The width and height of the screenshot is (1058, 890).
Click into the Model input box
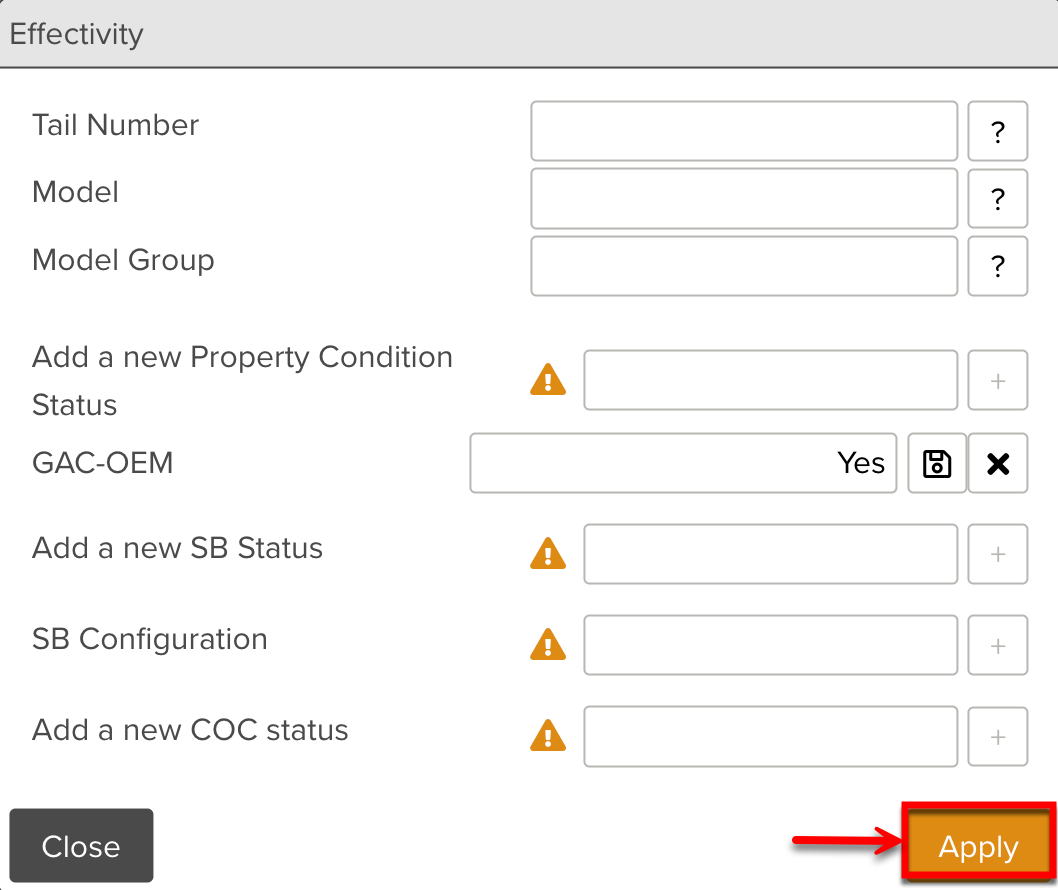pyautogui.click(x=744, y=199)
